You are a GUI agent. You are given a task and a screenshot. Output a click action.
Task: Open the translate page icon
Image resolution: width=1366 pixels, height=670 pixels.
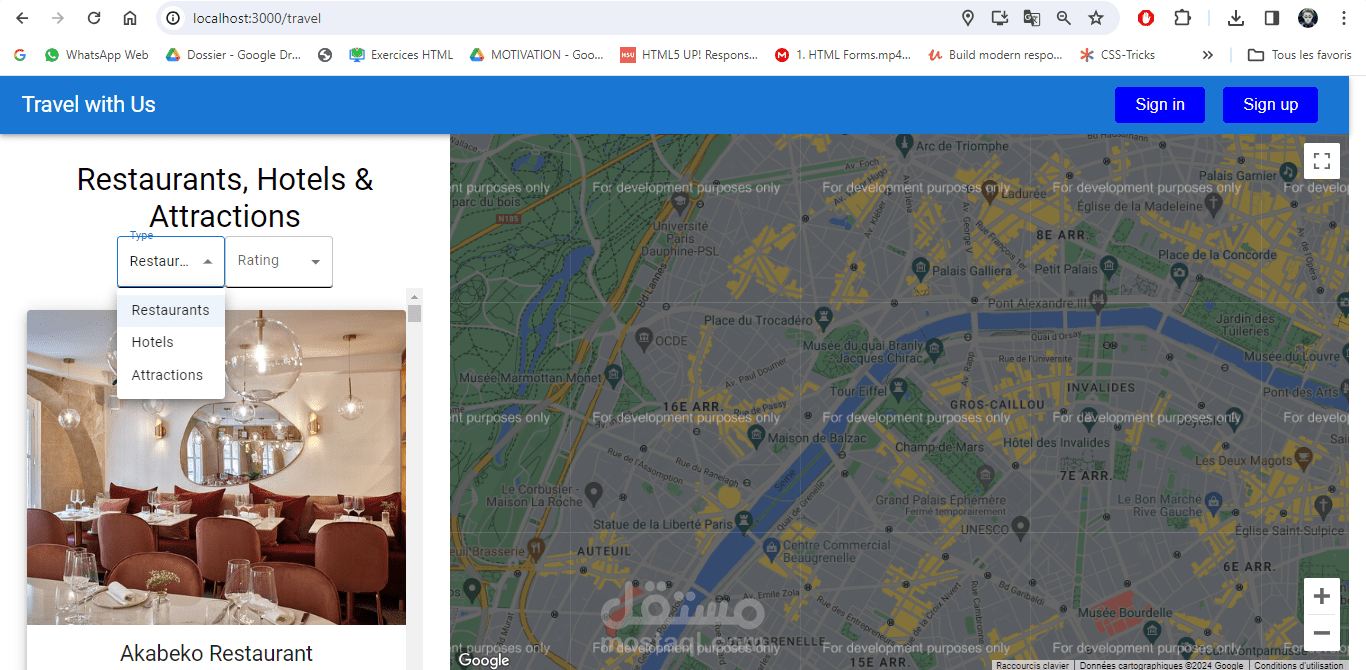click(1031, 18)
